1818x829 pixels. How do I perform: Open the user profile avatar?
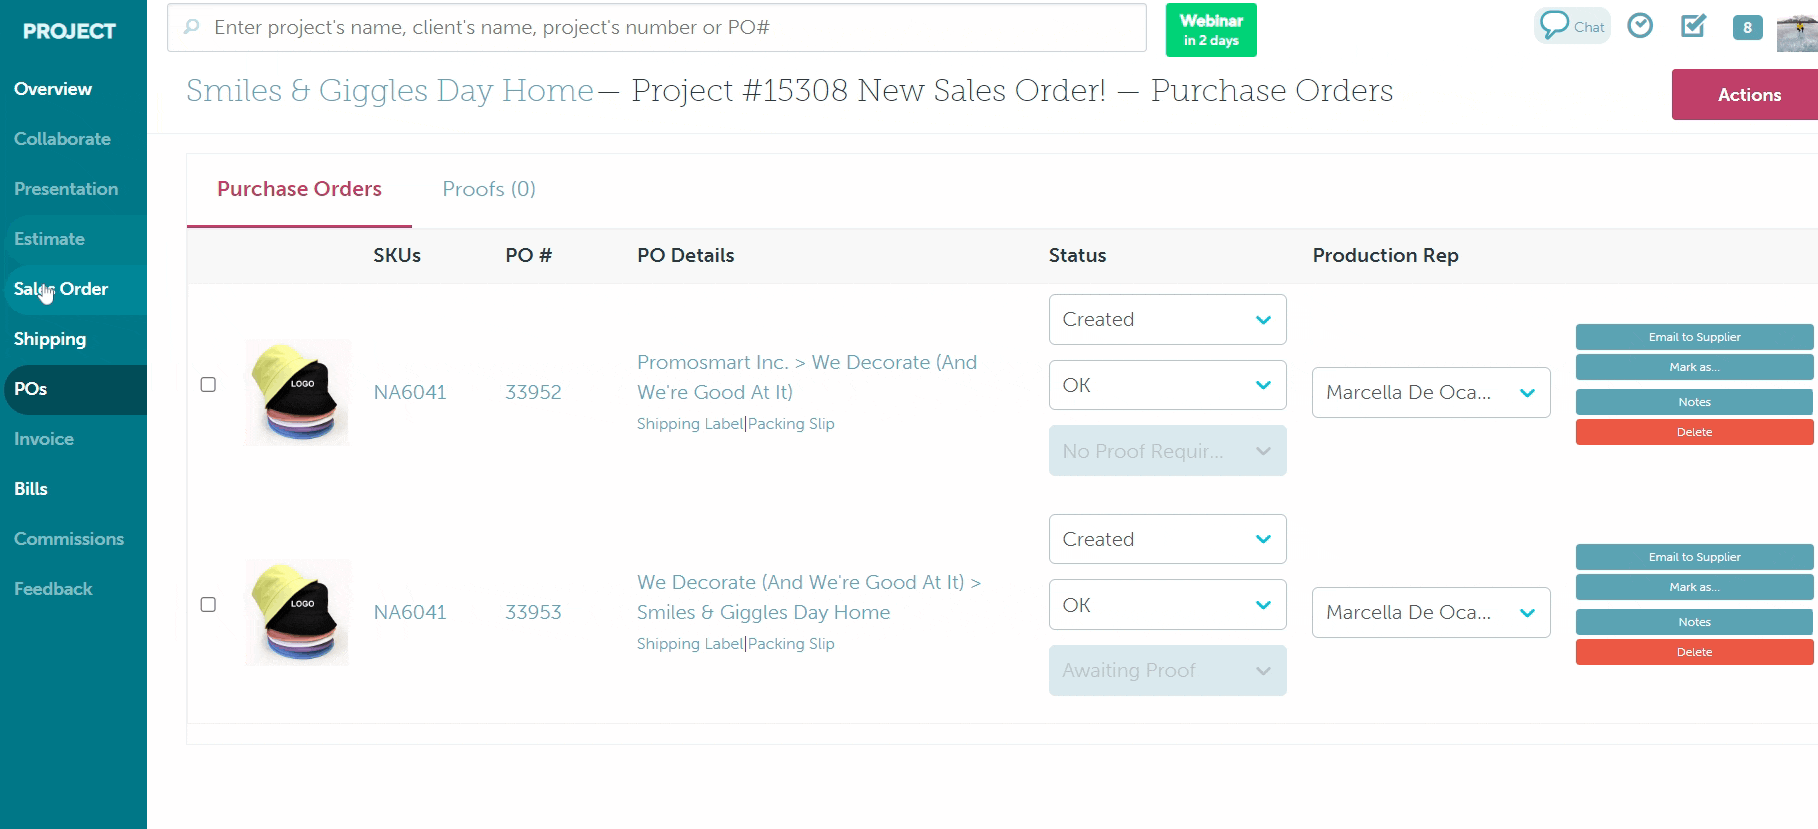(1797, 32)
